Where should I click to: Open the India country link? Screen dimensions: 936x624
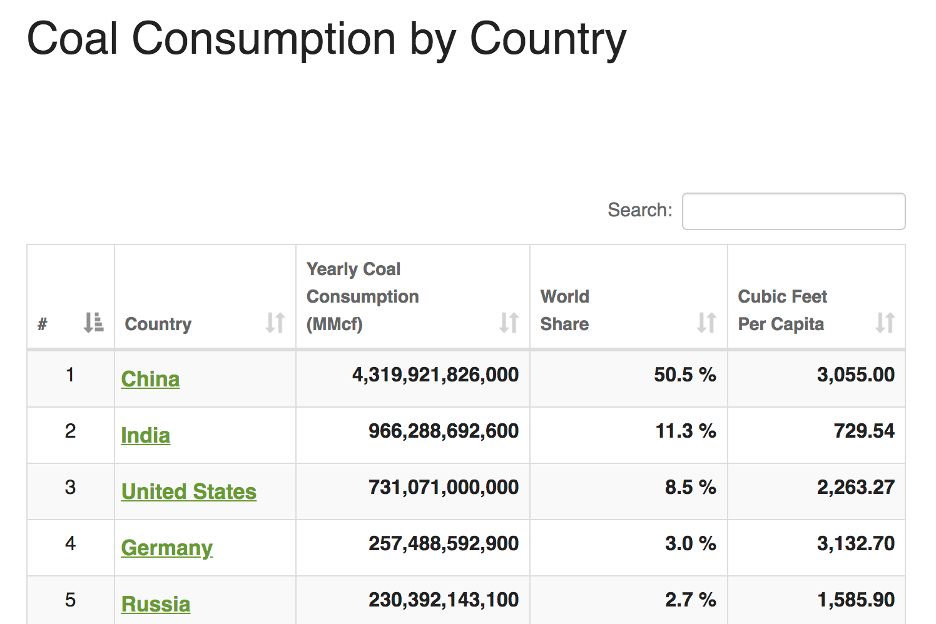point(146,435)
